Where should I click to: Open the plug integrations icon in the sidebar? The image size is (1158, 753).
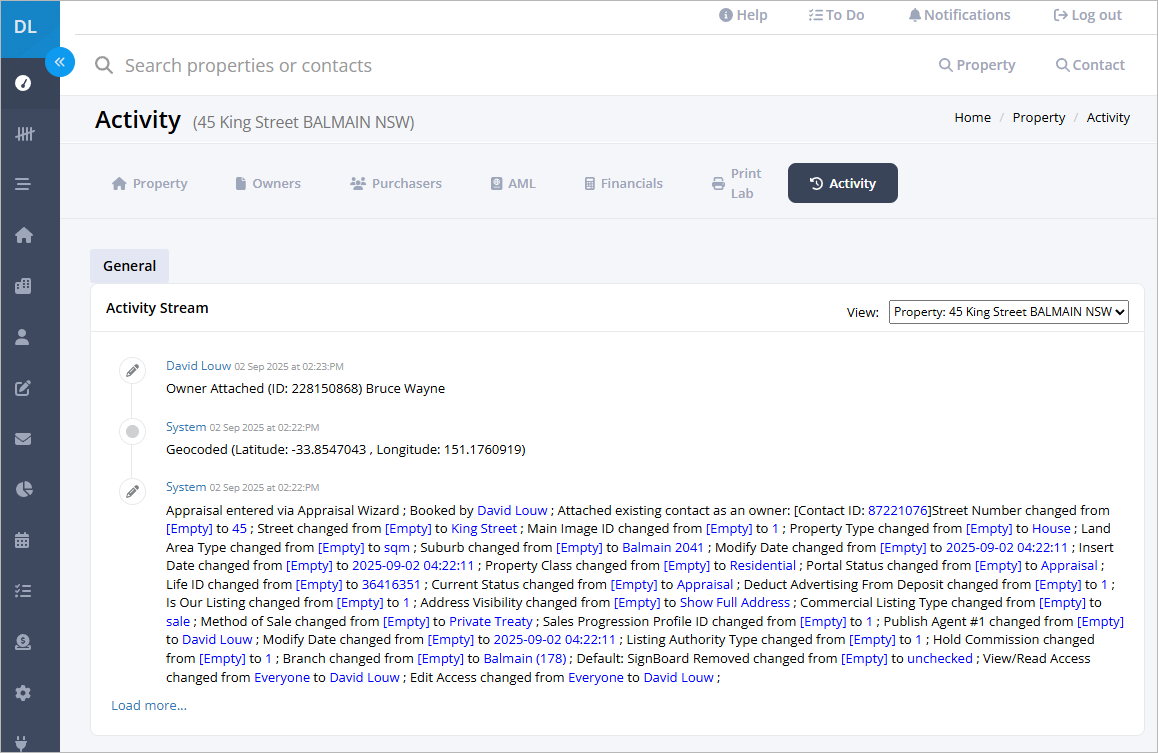21,743
